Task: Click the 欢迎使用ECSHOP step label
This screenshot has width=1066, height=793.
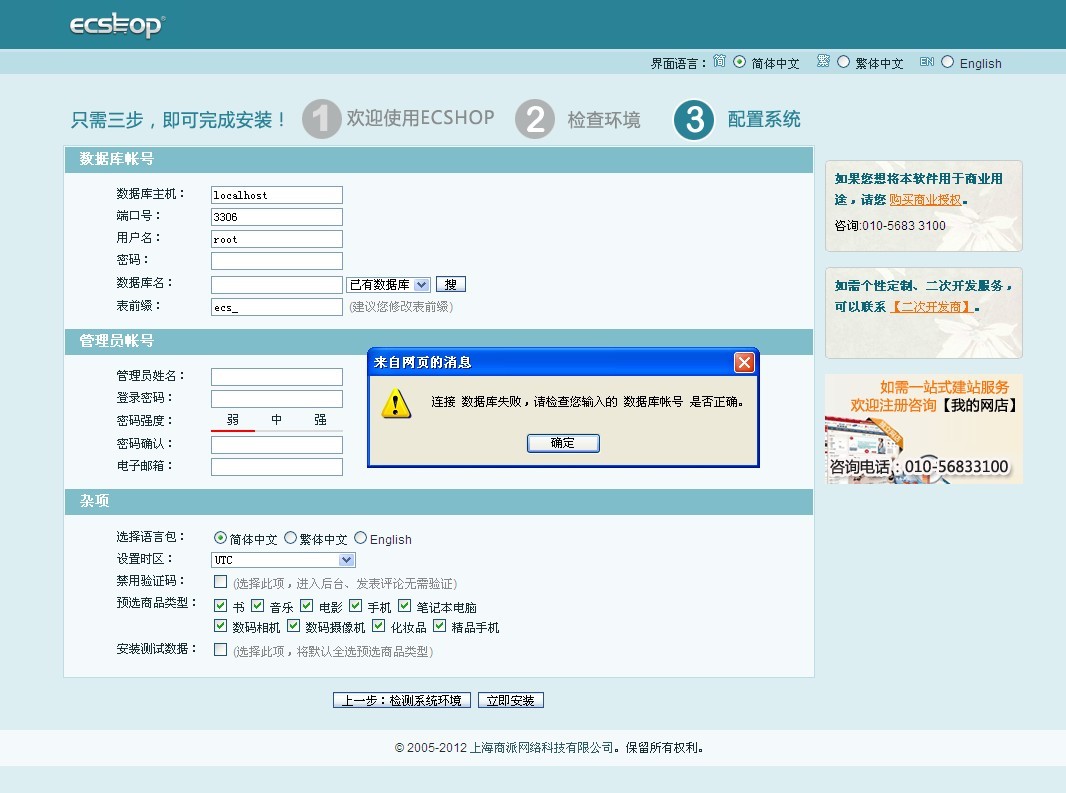Action: tap(420, 118)
